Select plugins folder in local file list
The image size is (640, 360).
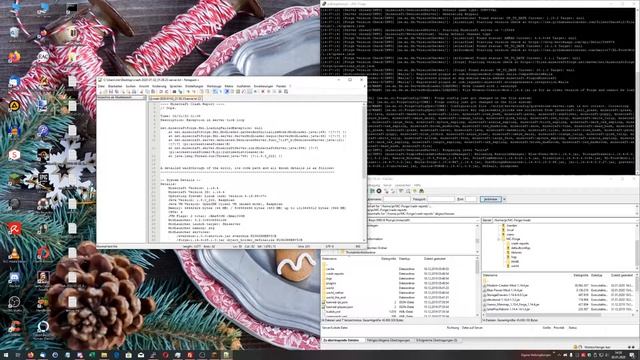[331, 283]
